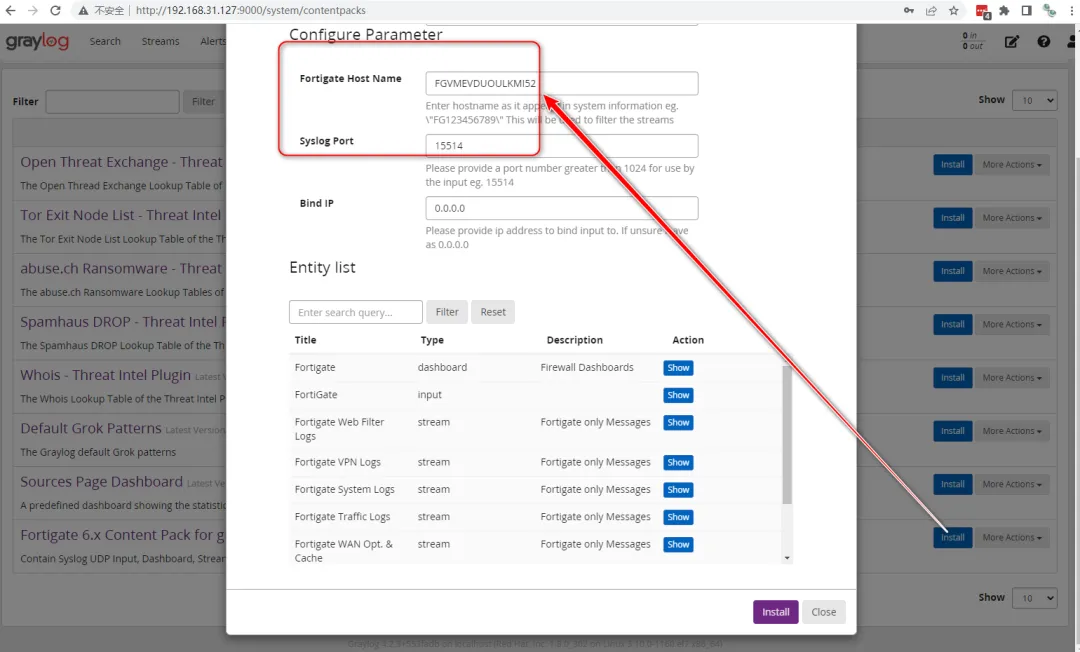This screenshot has width=1080, height=652.
Task: Install the Tor Exit Node List pack
Action: [953, 218]
